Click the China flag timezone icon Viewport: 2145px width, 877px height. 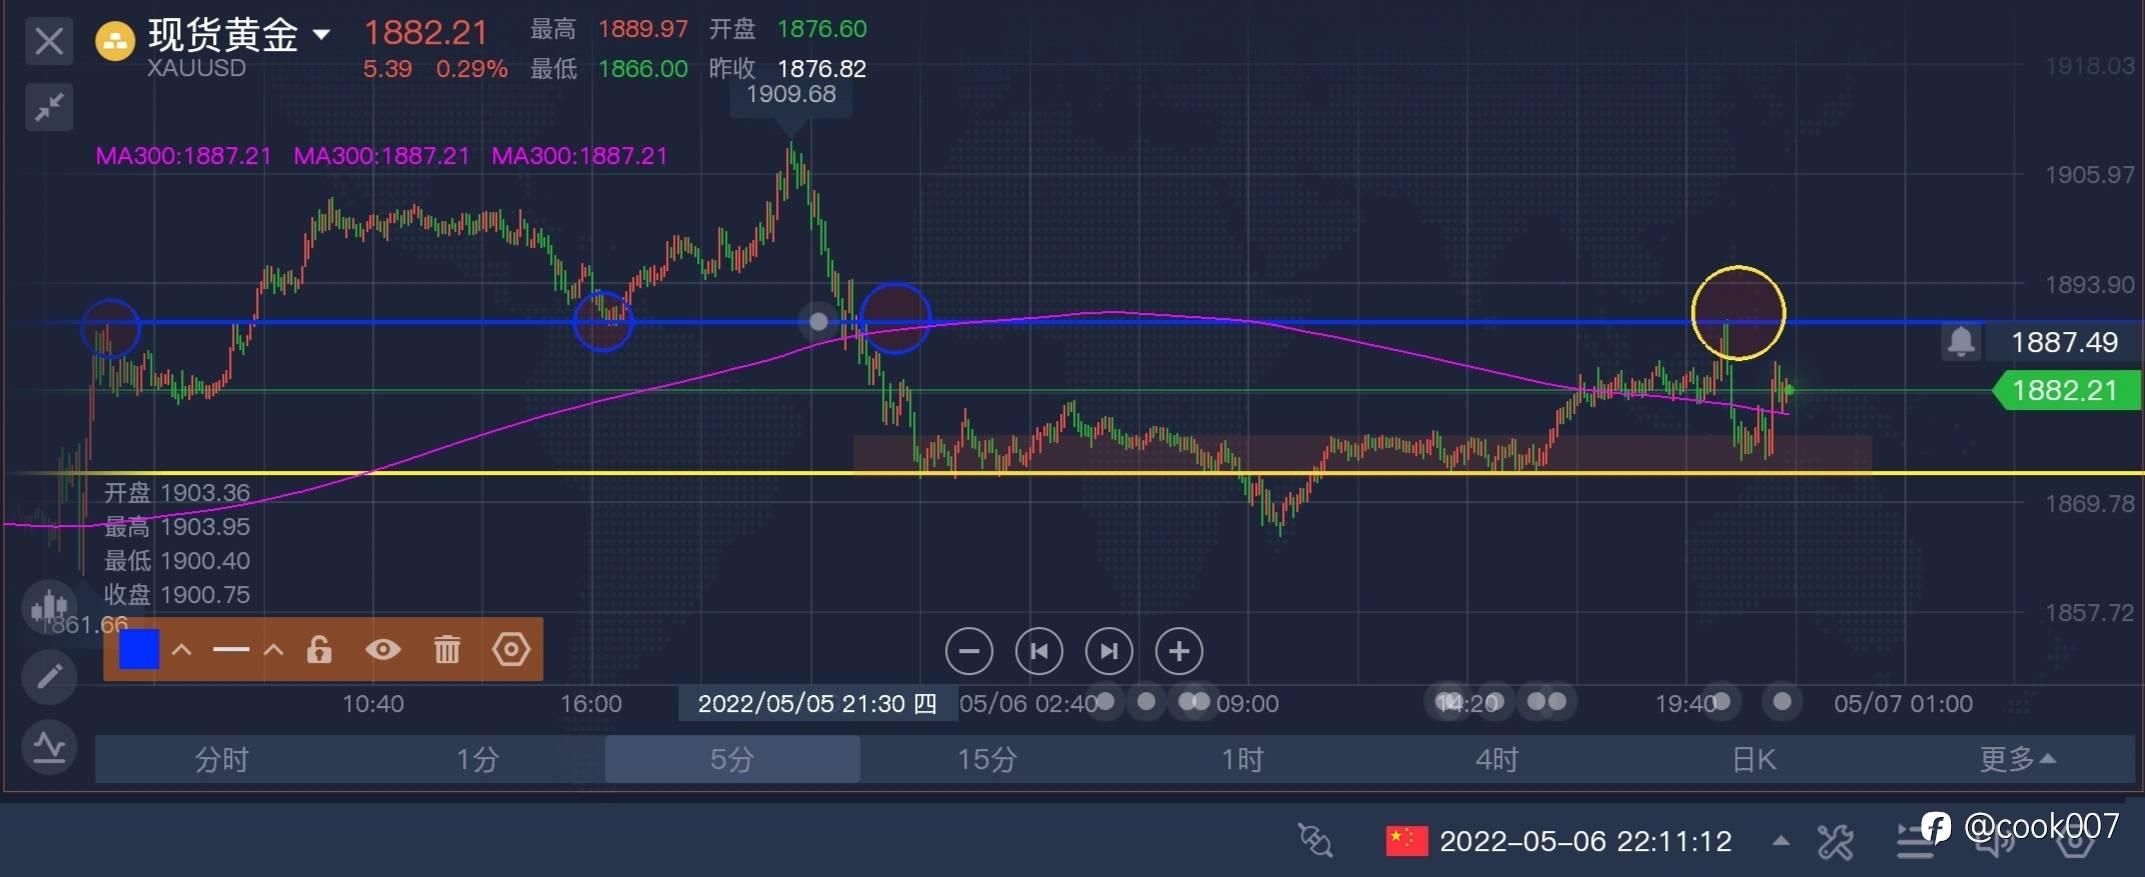pyautogui.click(x=1406, y=841)
